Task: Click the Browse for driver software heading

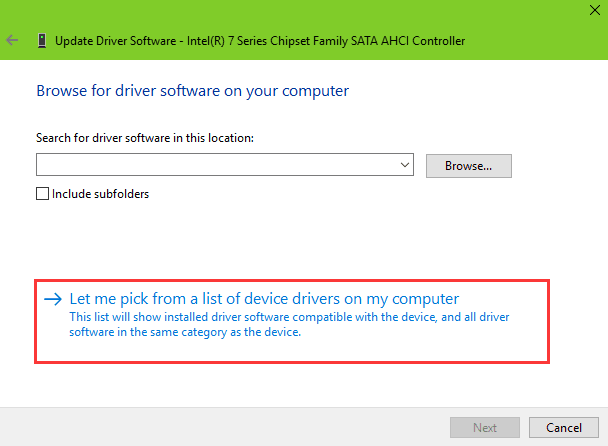Action: tap(193, 91)
